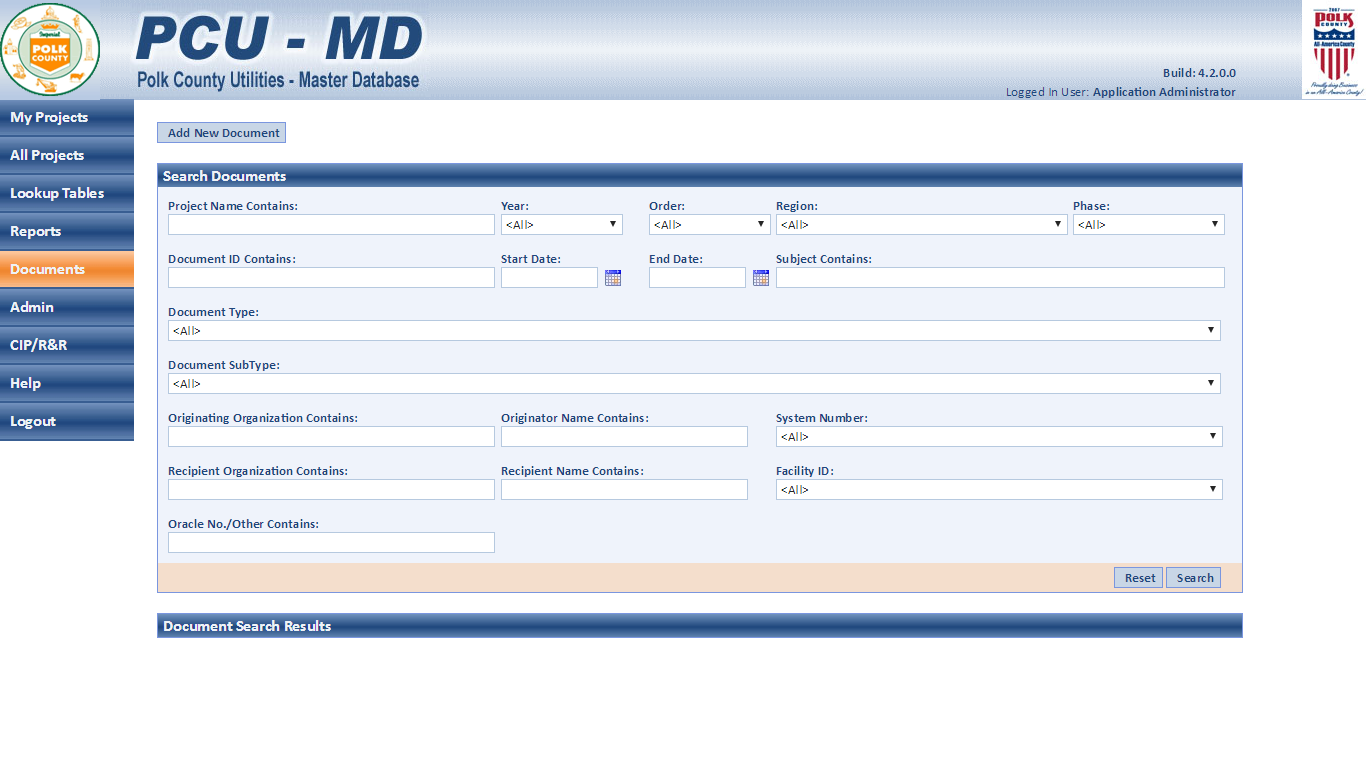Go to Lookup Tables menu item
This screenshot has height=759, width=1366.
click(x=66, y=194)
